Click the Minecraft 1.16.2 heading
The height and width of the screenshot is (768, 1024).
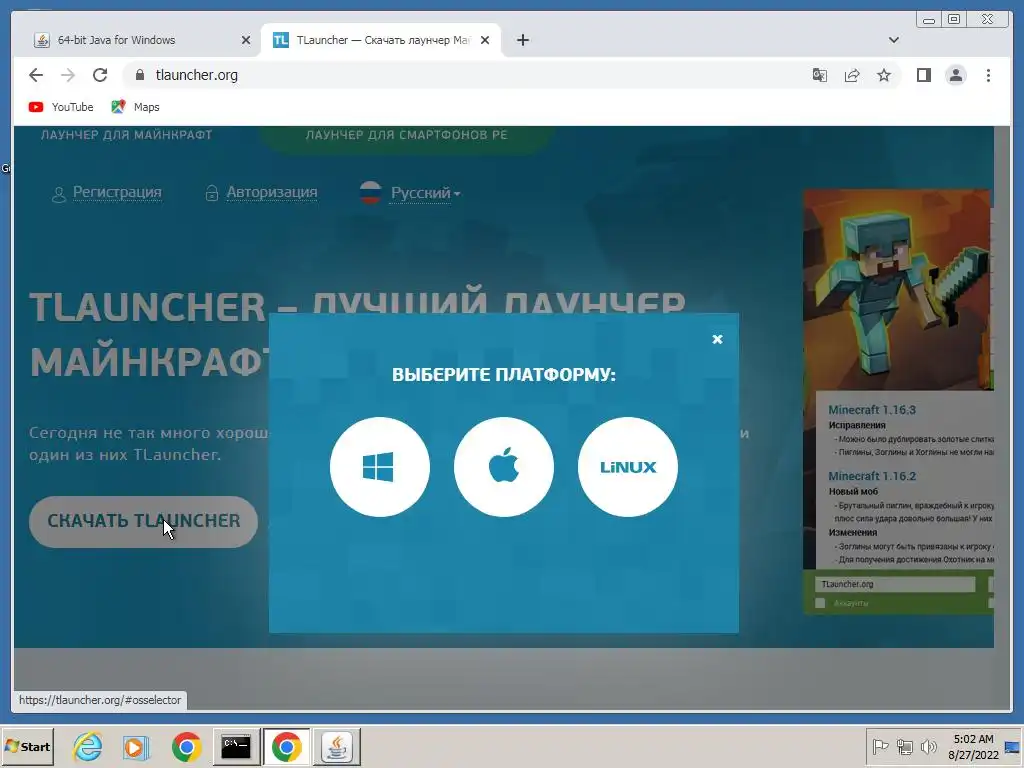point(872,476)
